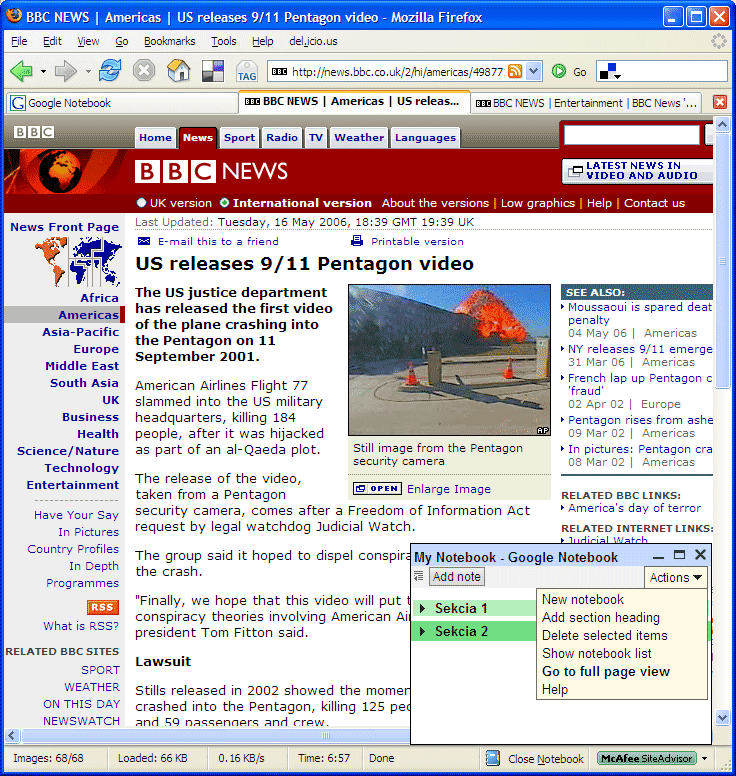Open the Sport tab on BBC navigation
The image size is (736, 776).
[239, 138]
